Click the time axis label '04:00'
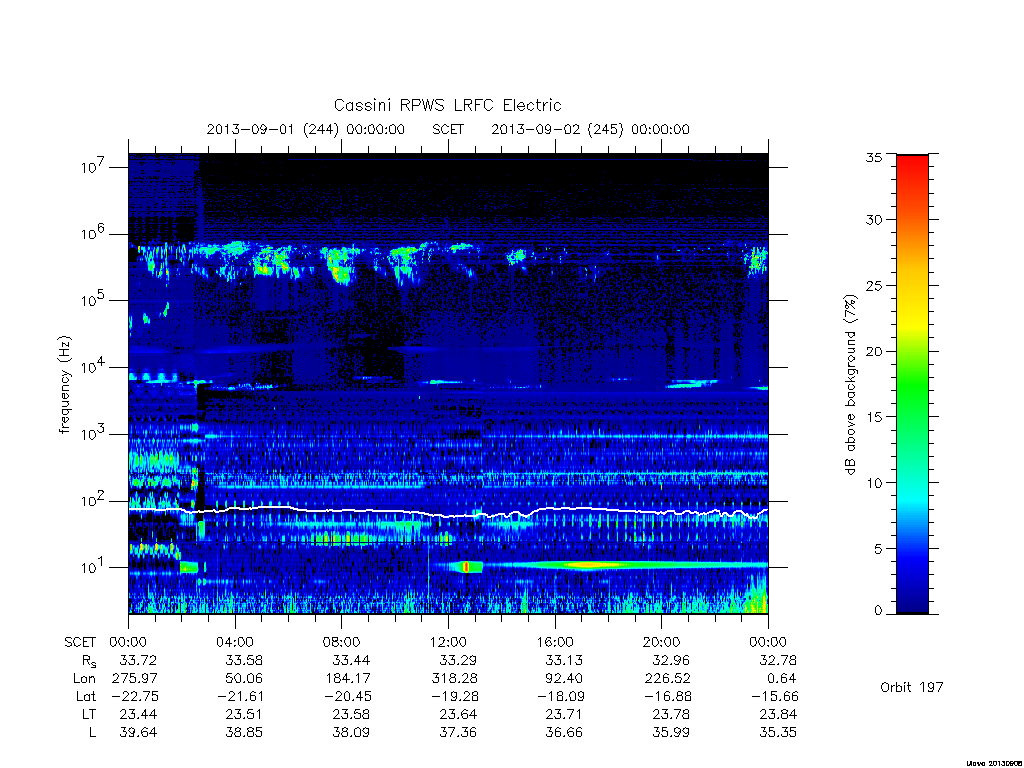Viewport: 1024px width, 768px height. click(235, 642)
